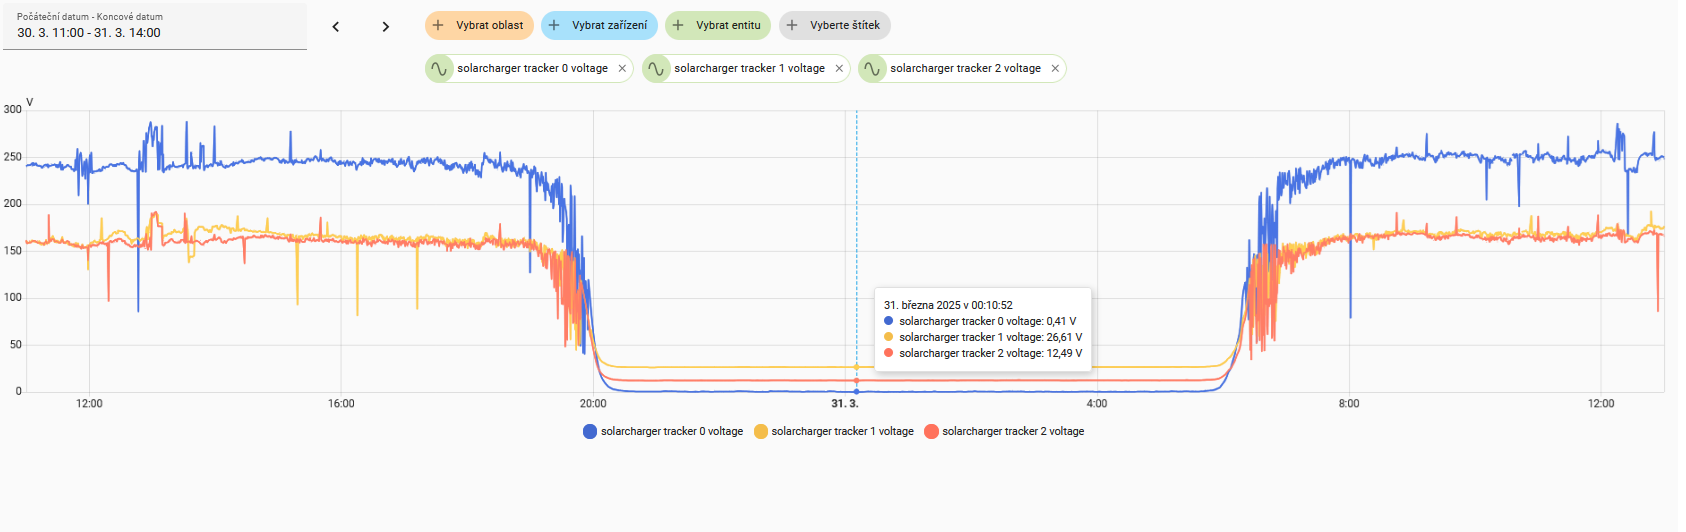Image resolution: width=1686 pixels, height=532 pixels.
Task: Click the Vybrat entitu chip button
Action: click(x=718, y=26)
